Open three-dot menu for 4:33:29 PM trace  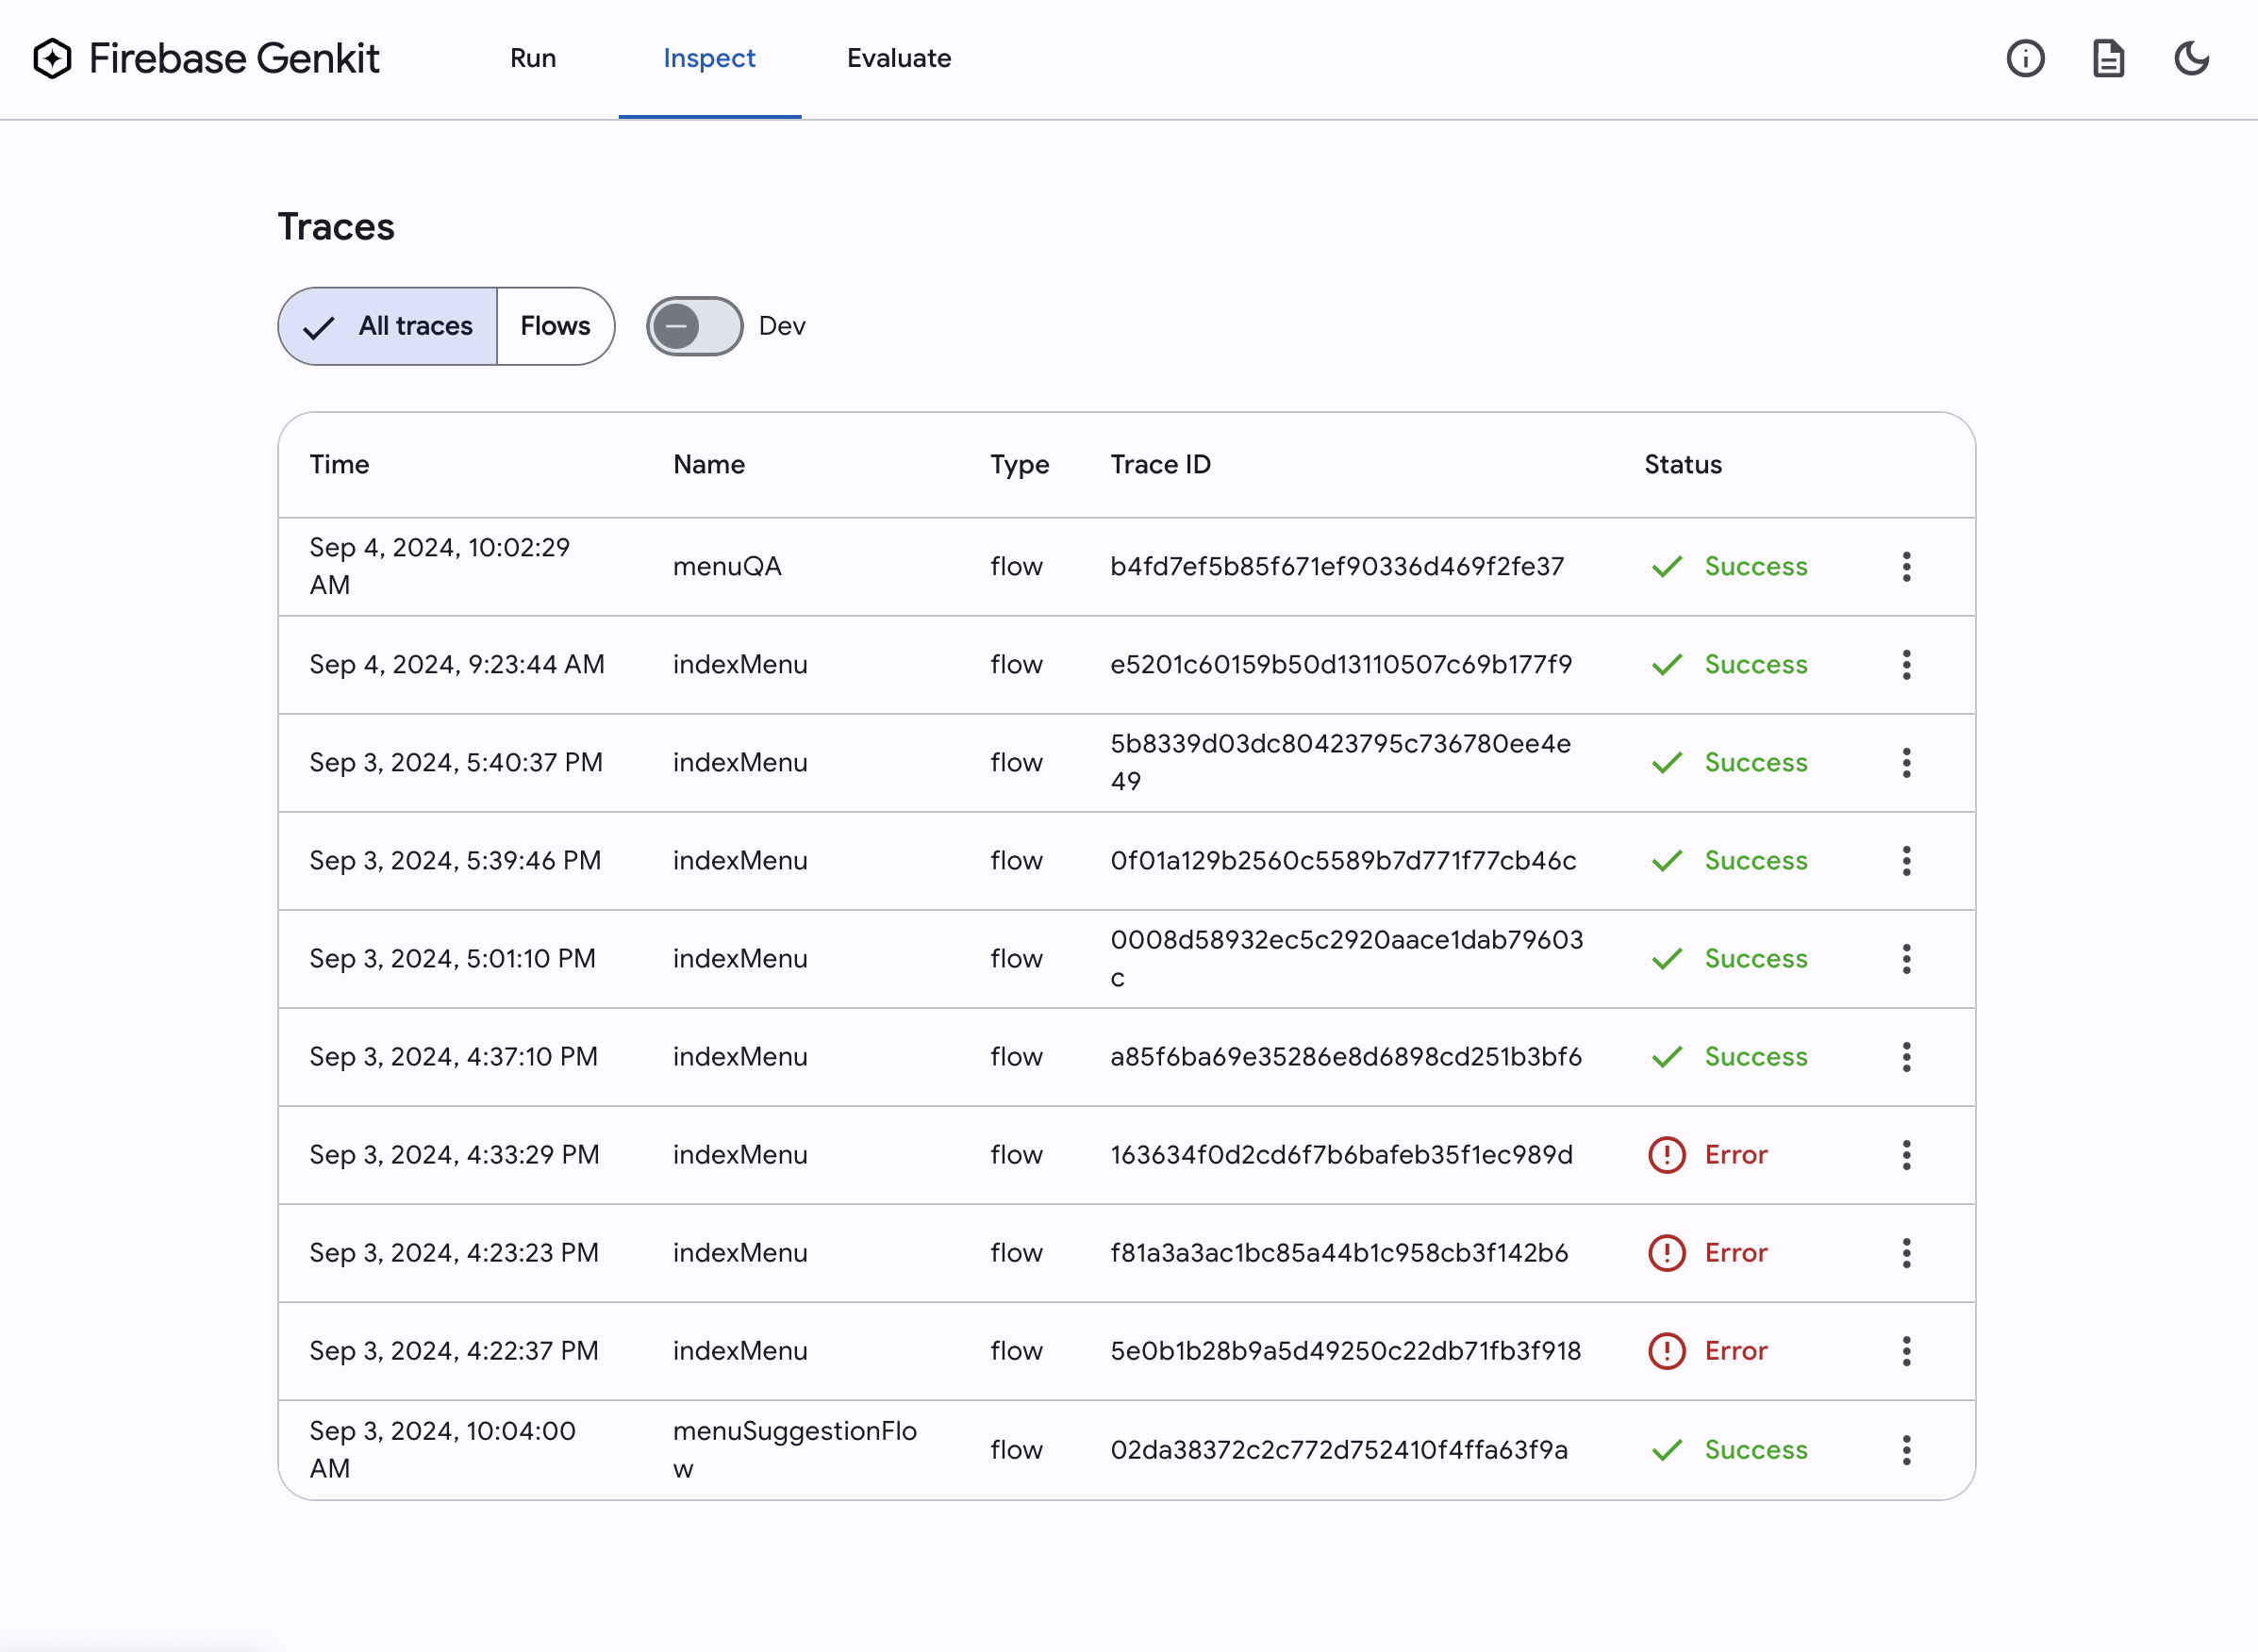[x=1906, y=1154]
